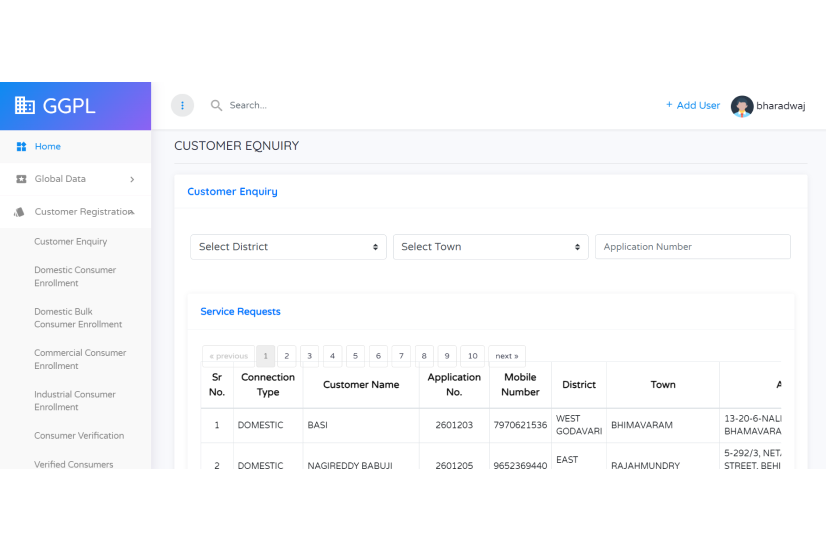Click the Sr No. column header
Image resolution: width=826 pixels, height=551 pixels.
[x=217, y=385]
